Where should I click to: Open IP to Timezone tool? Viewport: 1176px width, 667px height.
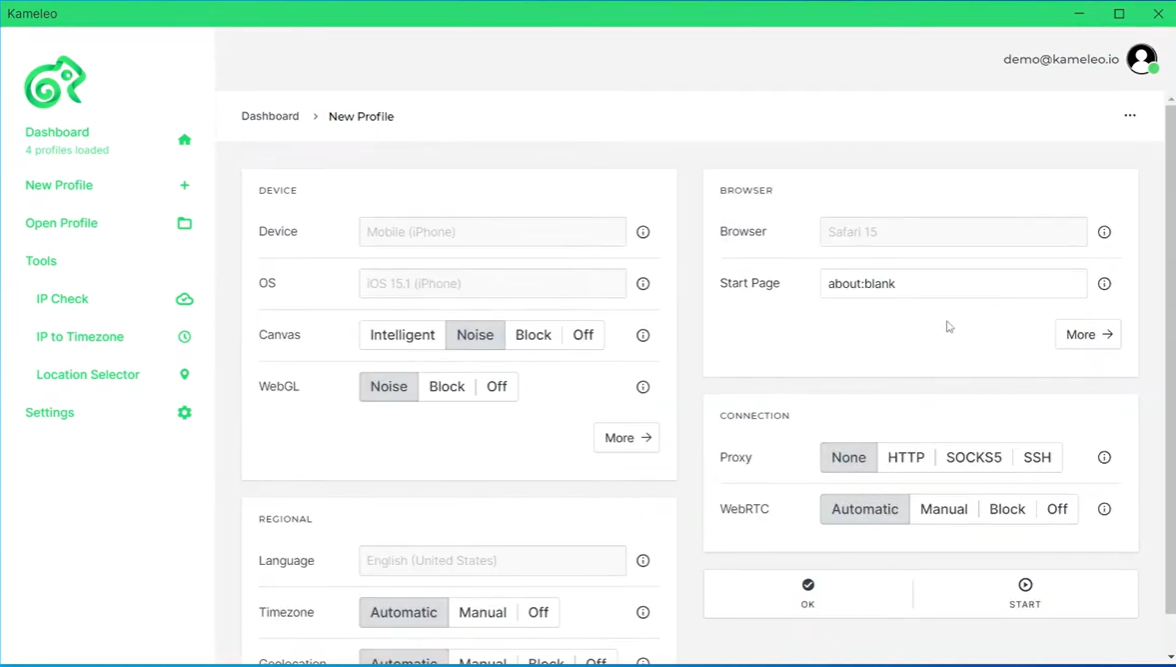[x=80, y=337]
